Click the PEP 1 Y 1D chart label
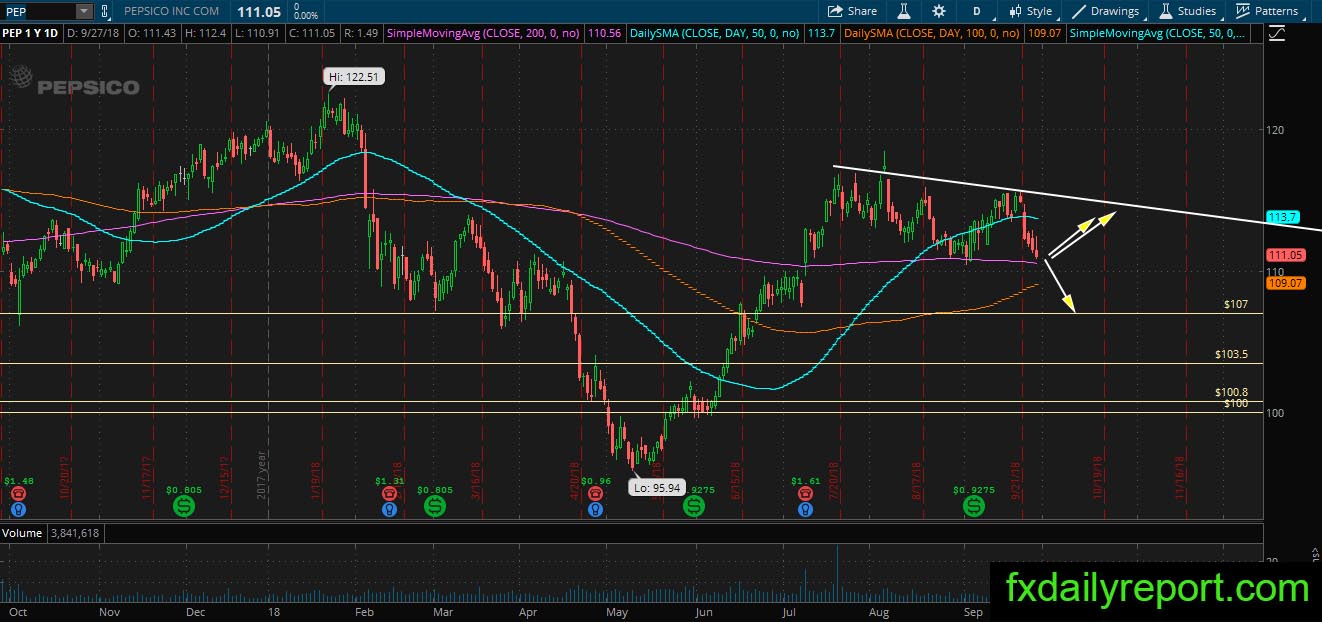 pyautogui.click(x=31, y=34)
